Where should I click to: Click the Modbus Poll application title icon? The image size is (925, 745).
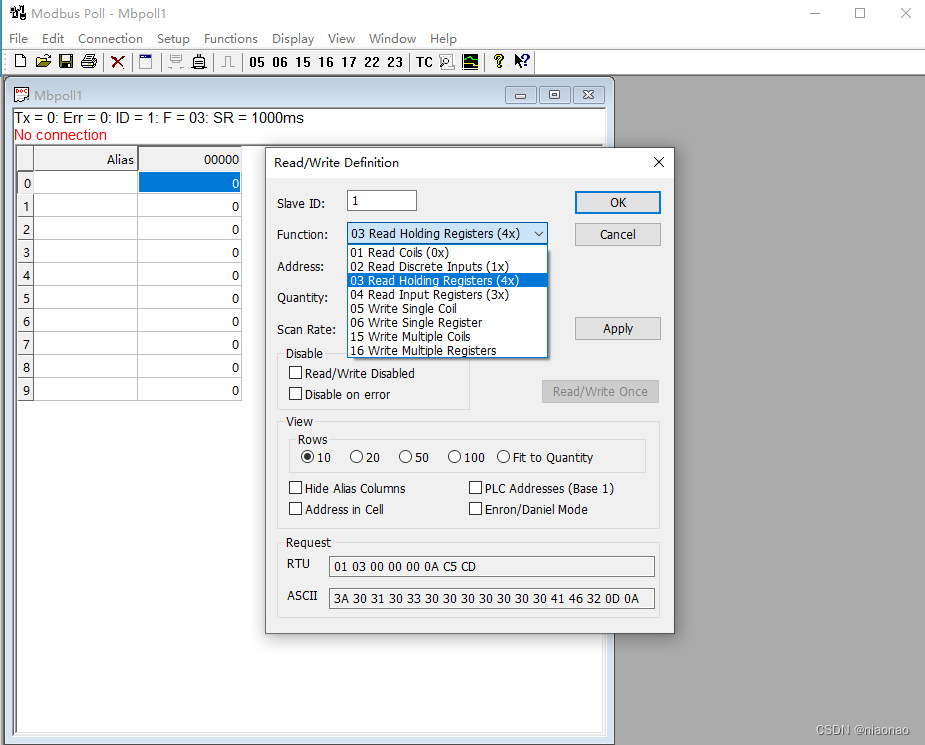(x=18, y=12)
